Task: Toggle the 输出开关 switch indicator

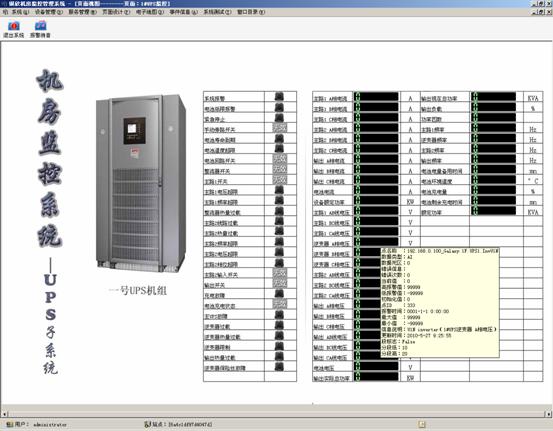Action: (x=280, y=284)
